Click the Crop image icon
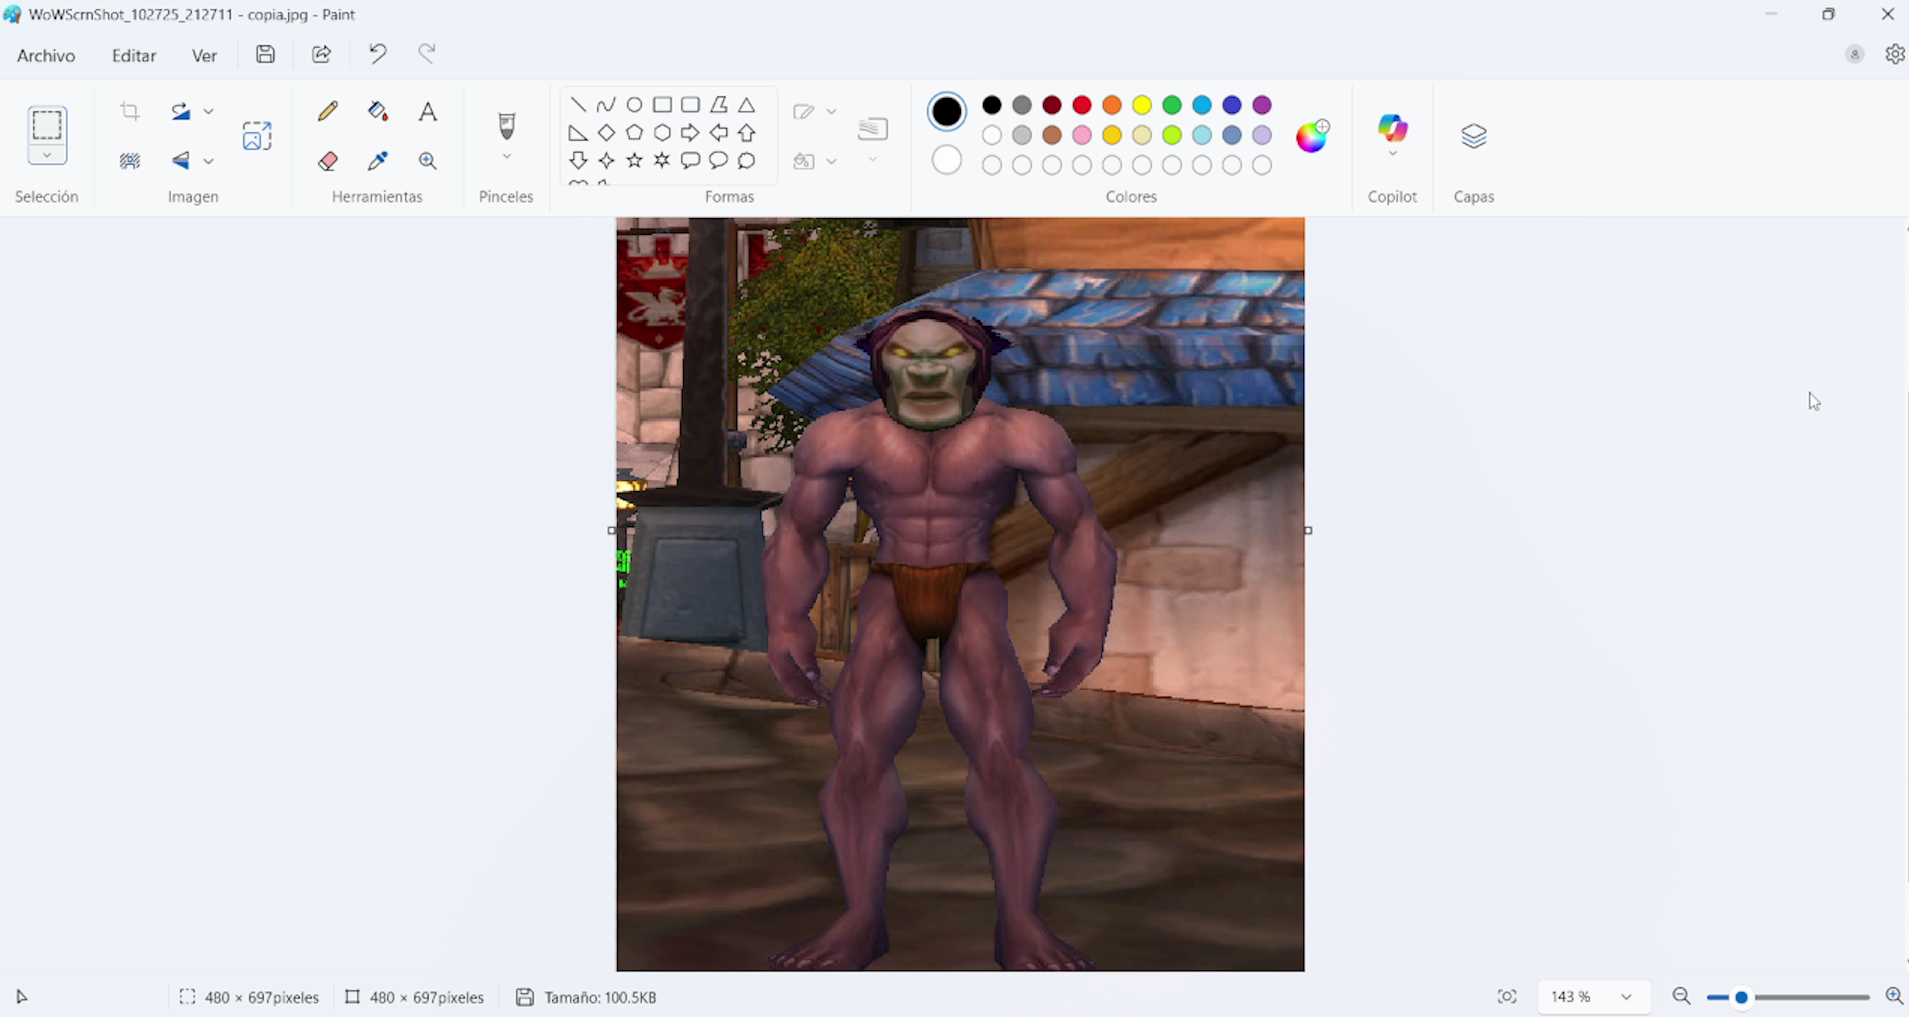Image resolution: width=1909 pixels, height=1017 pixels. click(130, 111)
